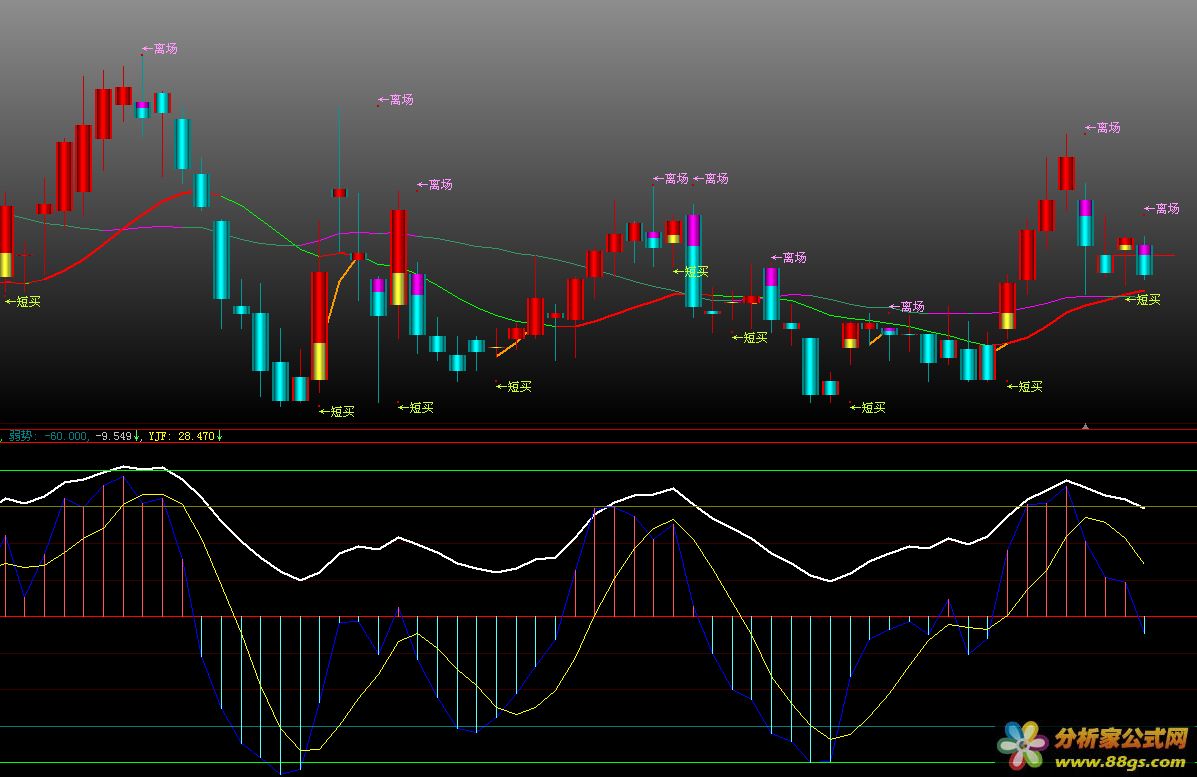Click the 离场 label at the chart's highest peak

tap(160, 49)
